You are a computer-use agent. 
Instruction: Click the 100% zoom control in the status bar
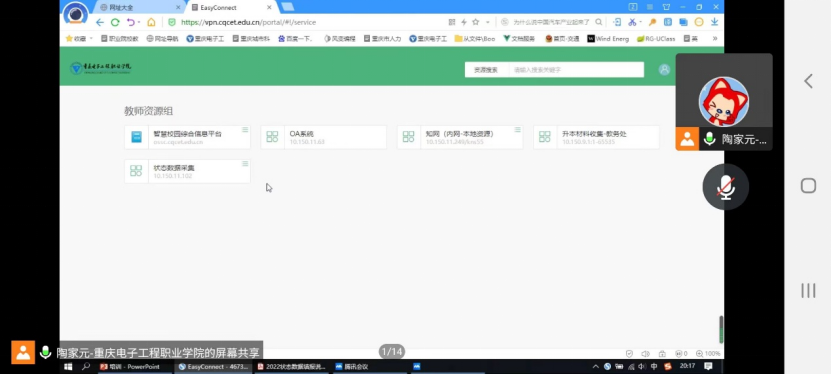pos(708,353)
